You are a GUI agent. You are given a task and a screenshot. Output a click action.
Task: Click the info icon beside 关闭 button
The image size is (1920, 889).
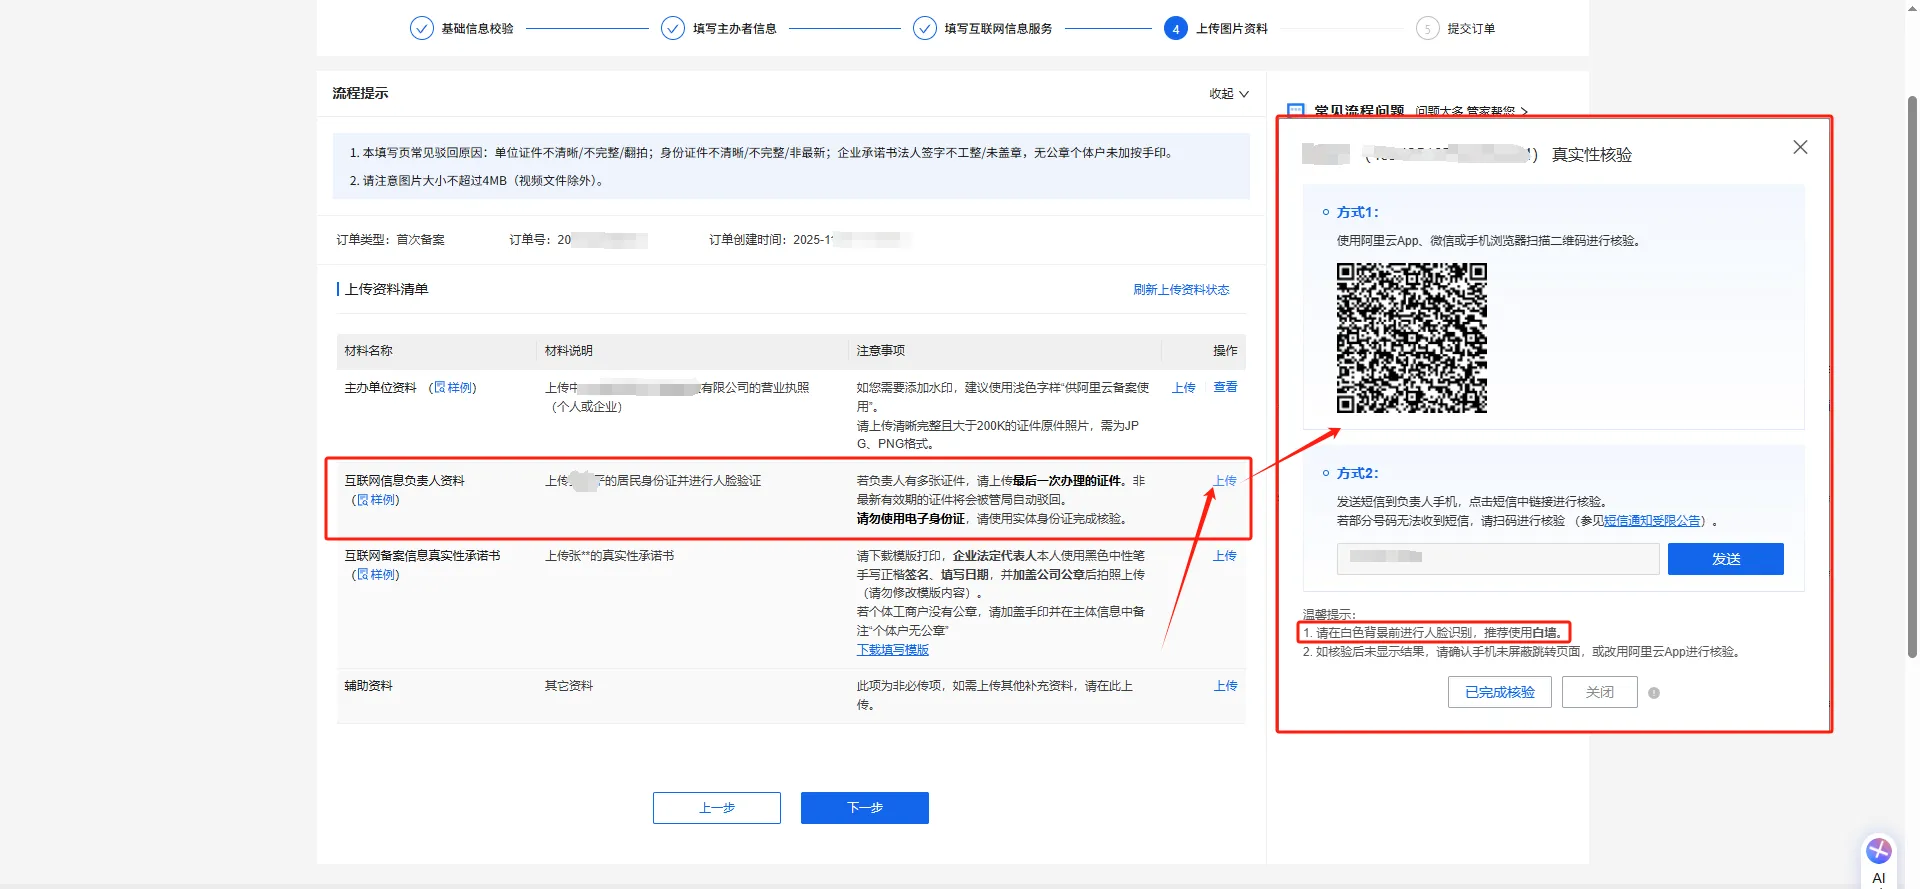coord(1654,693)
